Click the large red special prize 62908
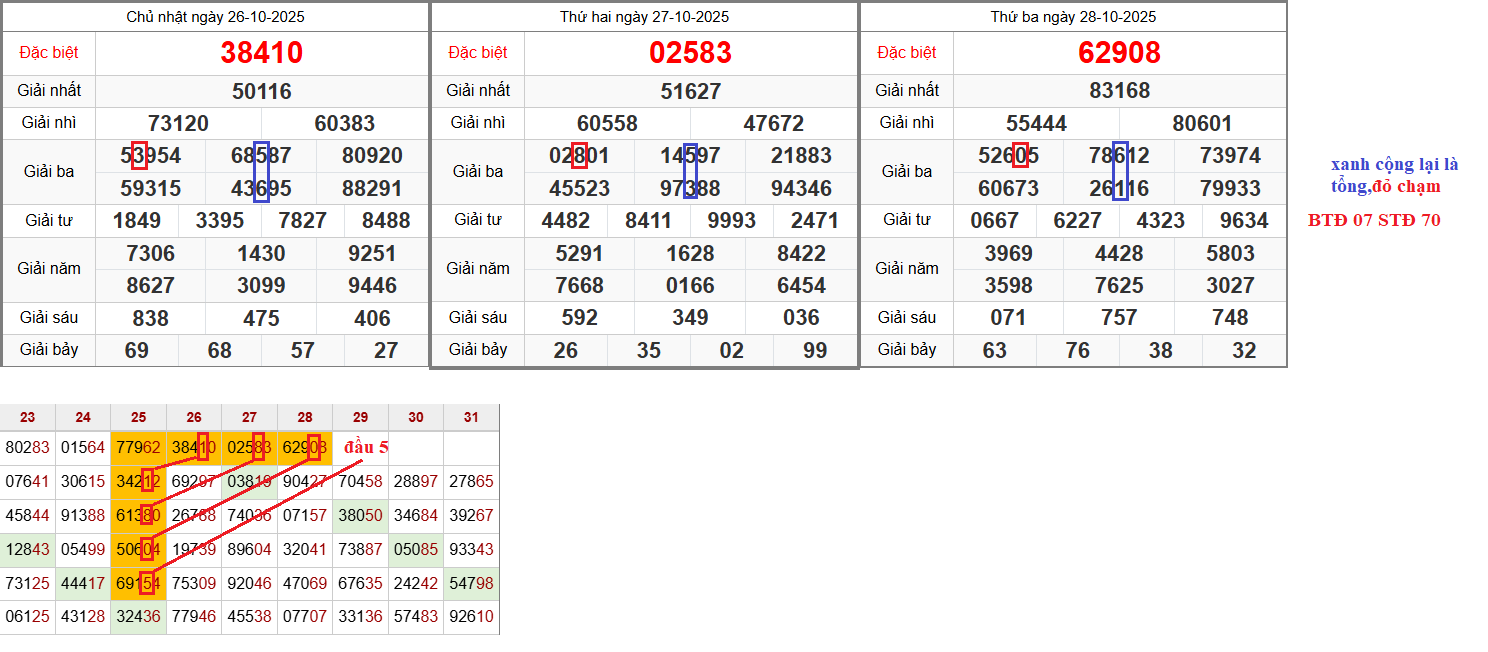This screenshot has width=1488, height=652. click(1119, 53)
